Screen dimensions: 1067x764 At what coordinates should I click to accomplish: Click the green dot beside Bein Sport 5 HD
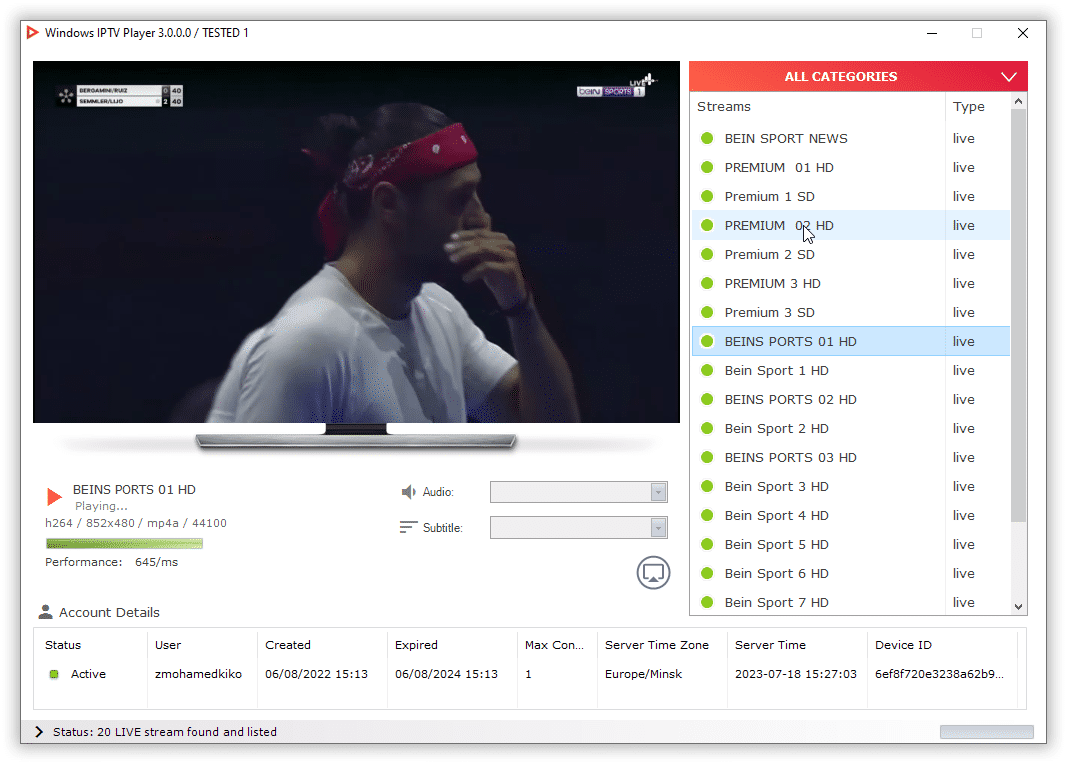click(x=707, y=544)
